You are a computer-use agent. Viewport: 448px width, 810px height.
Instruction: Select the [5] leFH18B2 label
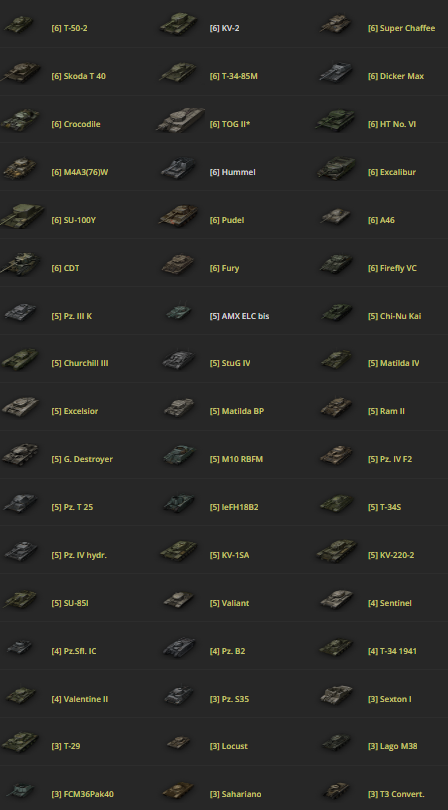(x=234, y=507)
